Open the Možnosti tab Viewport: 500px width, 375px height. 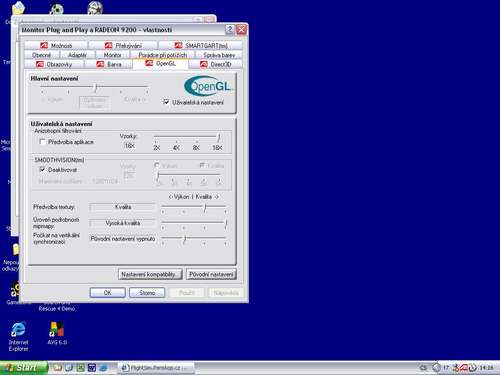point(56,45)
